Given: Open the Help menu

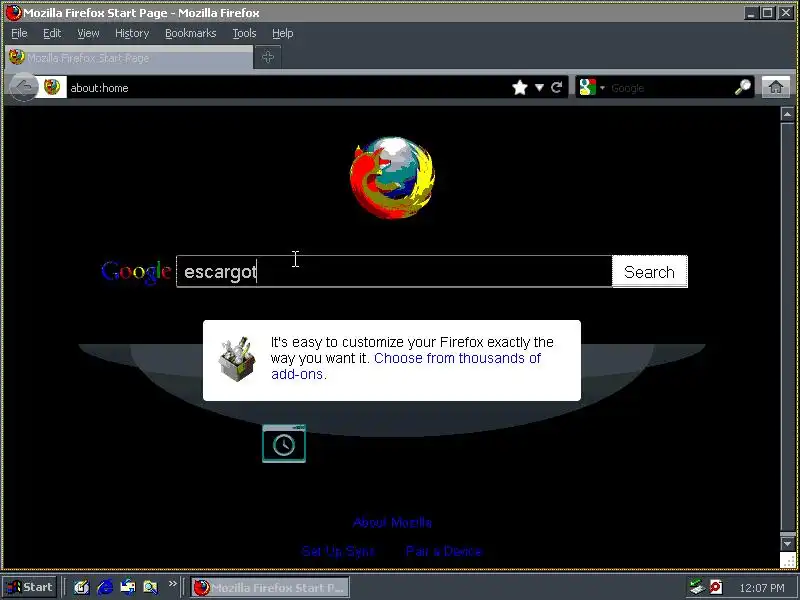Looking at the screenshot, I should 283,33.
